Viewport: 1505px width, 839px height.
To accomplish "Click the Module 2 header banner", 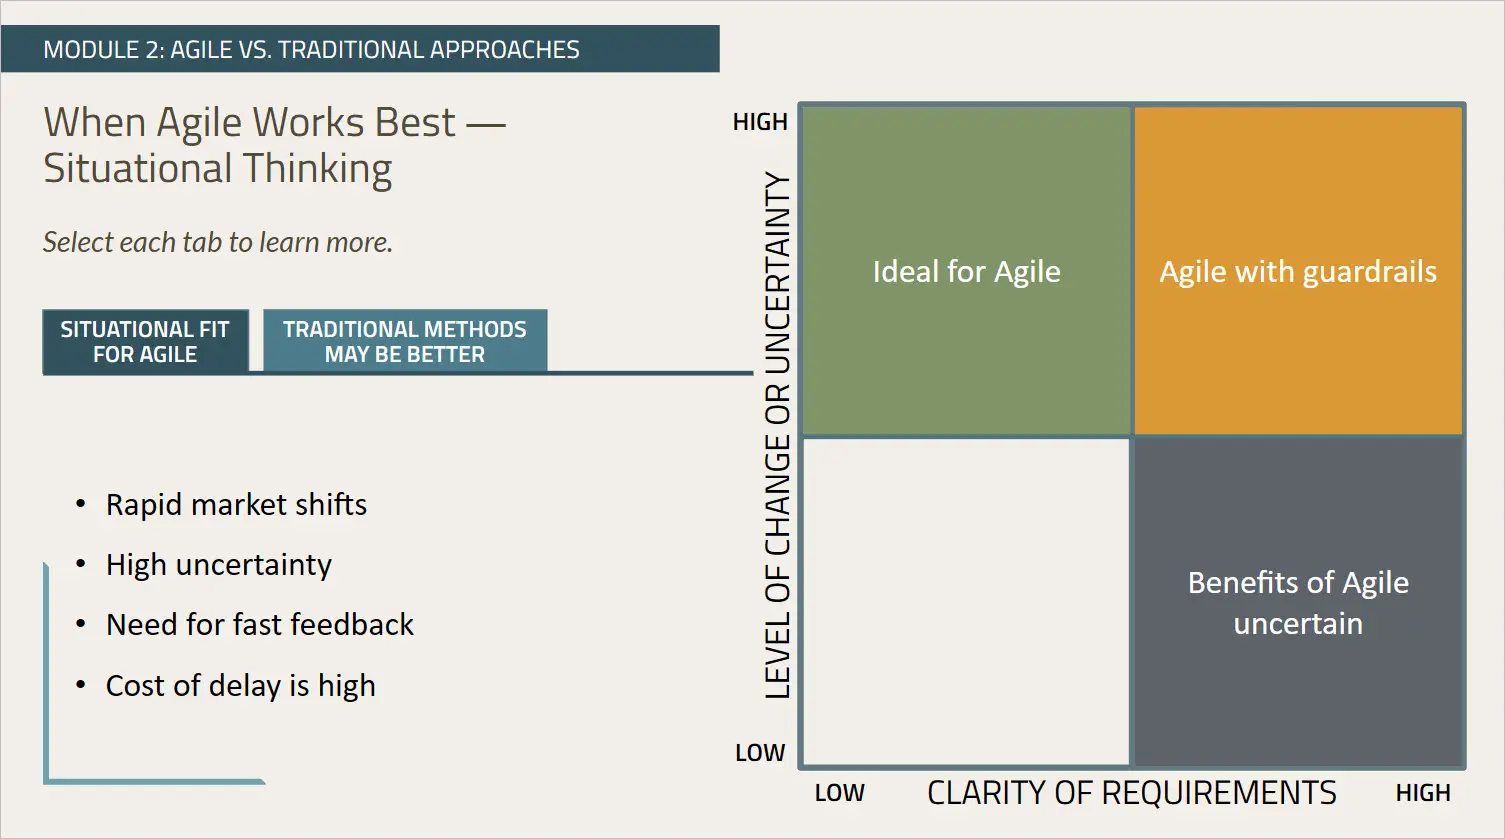I will (360, 49).
